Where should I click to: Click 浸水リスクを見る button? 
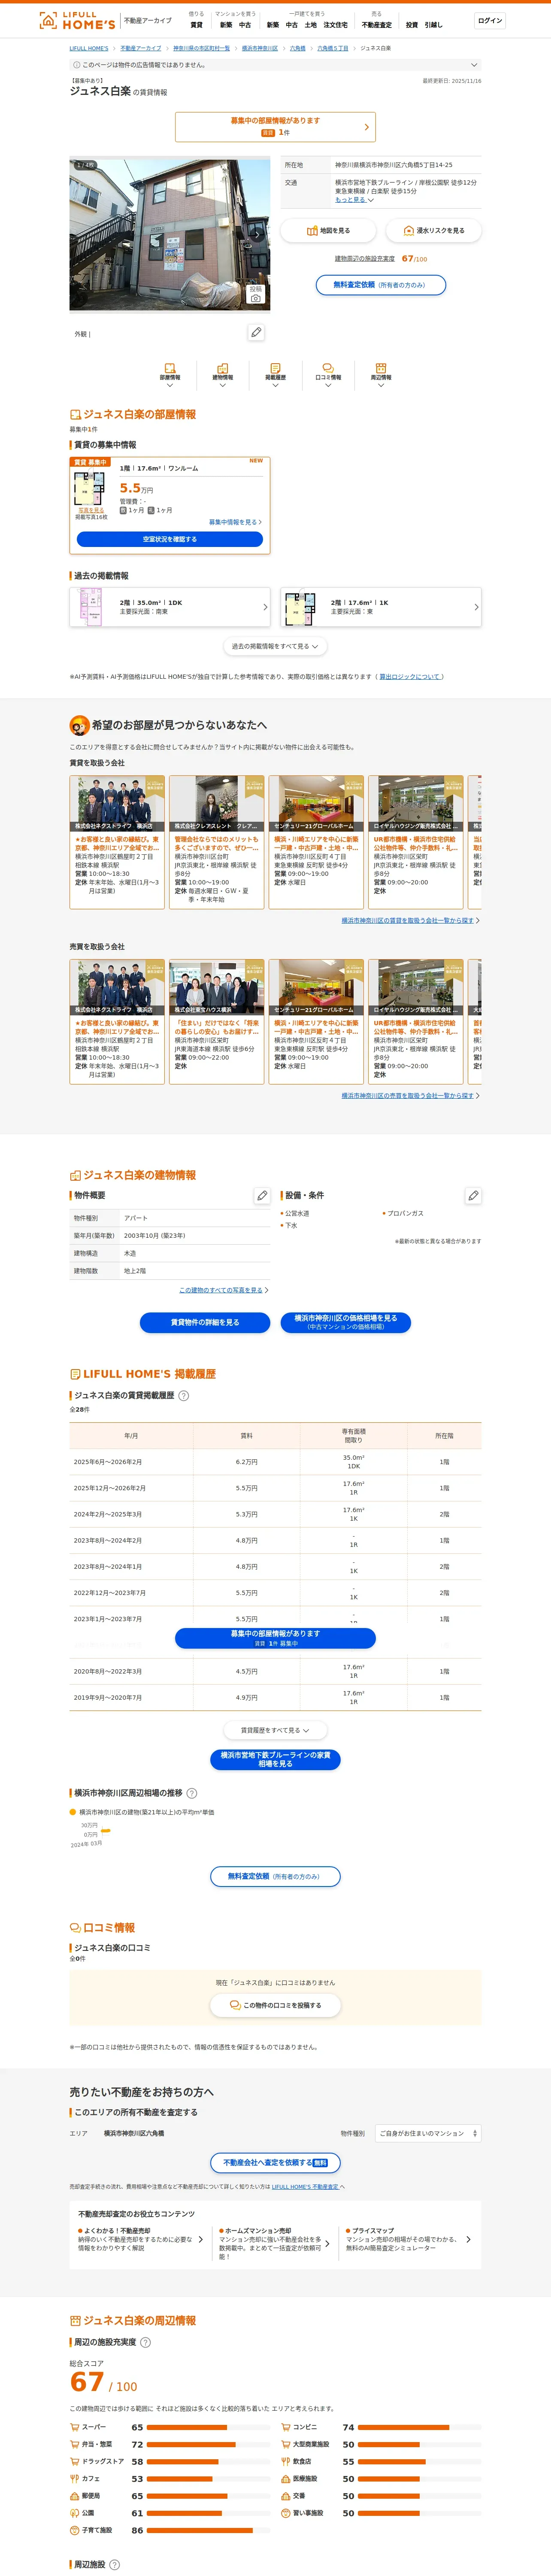[434, 231]
